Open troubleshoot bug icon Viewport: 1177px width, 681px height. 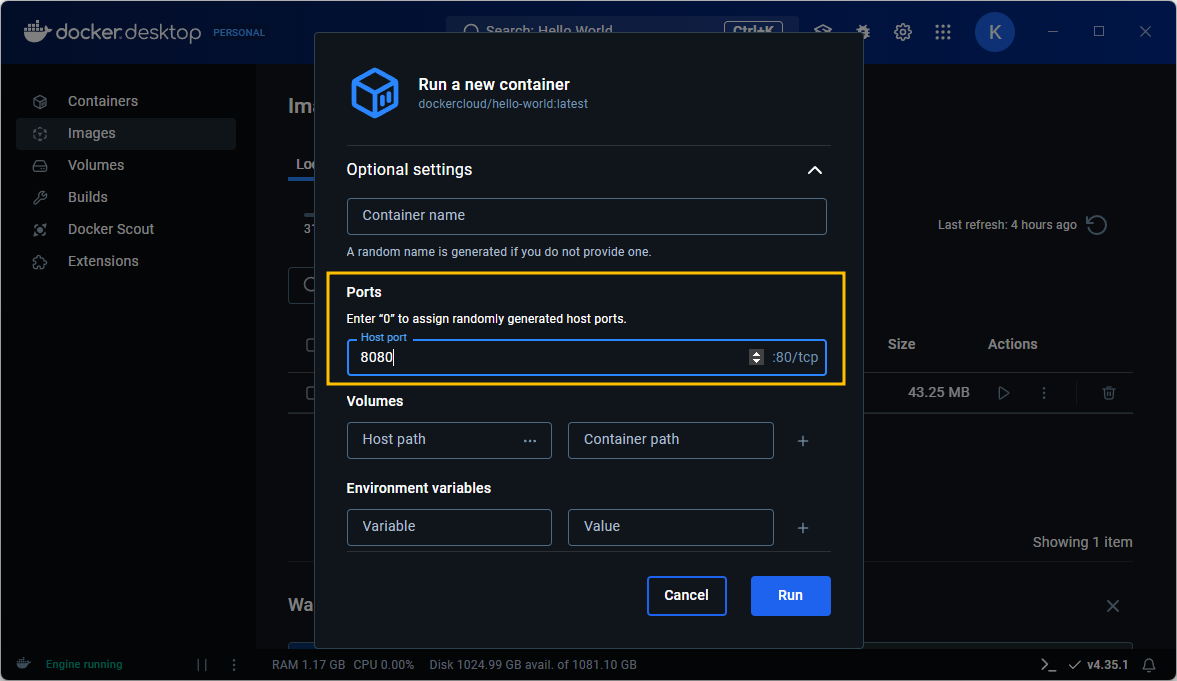tap(863, 32)
